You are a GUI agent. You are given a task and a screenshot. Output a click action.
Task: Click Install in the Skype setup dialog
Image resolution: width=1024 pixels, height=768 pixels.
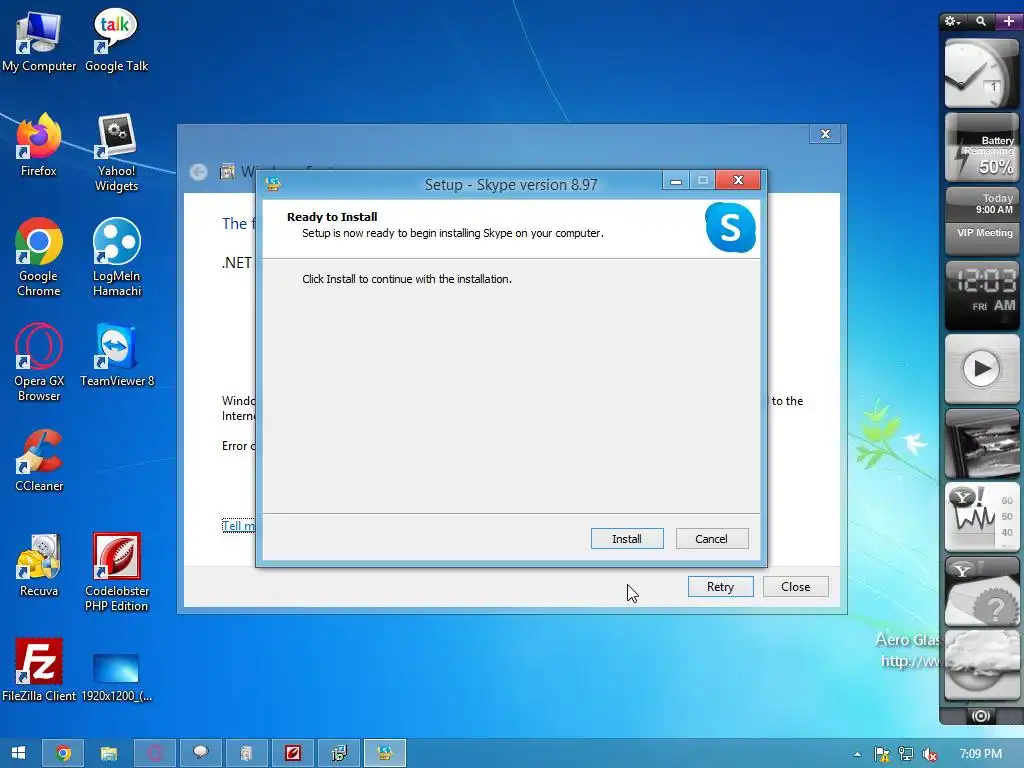626,539
